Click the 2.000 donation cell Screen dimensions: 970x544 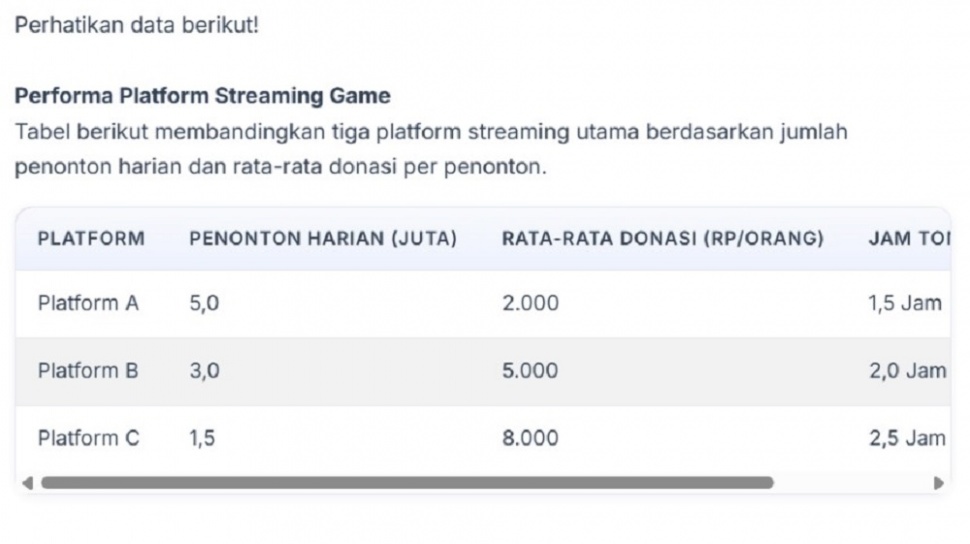pyautogui.click(x=530, y=303)
